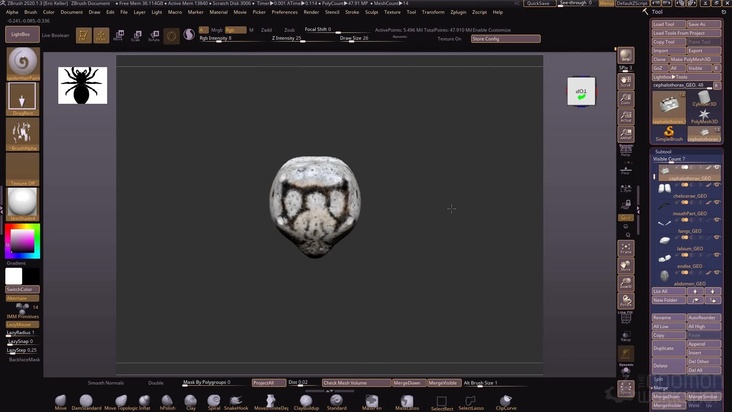Click the Actual size icon
Viewport: 732px width, 412px height.
coord(626,117)
